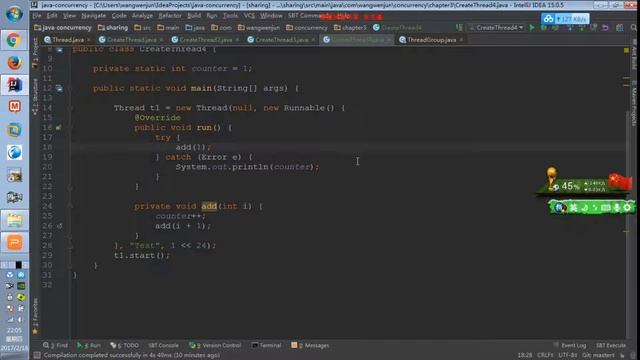Collapse the run() method fold marker
The image size is (640, 360).
[x=70, y=128]
